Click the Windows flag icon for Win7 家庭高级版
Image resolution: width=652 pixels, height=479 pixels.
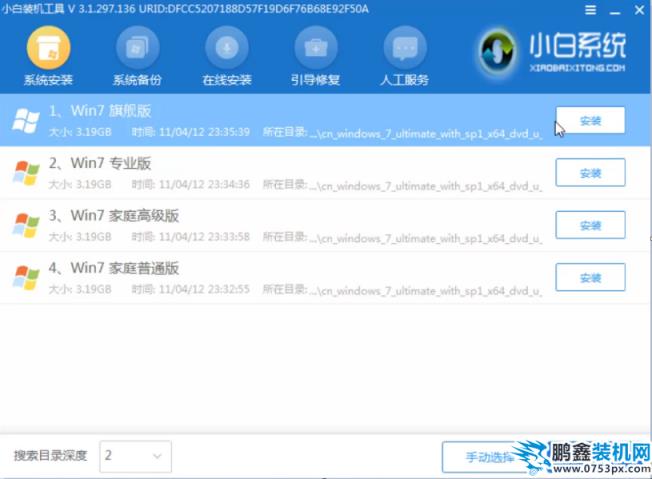[26, 225]
